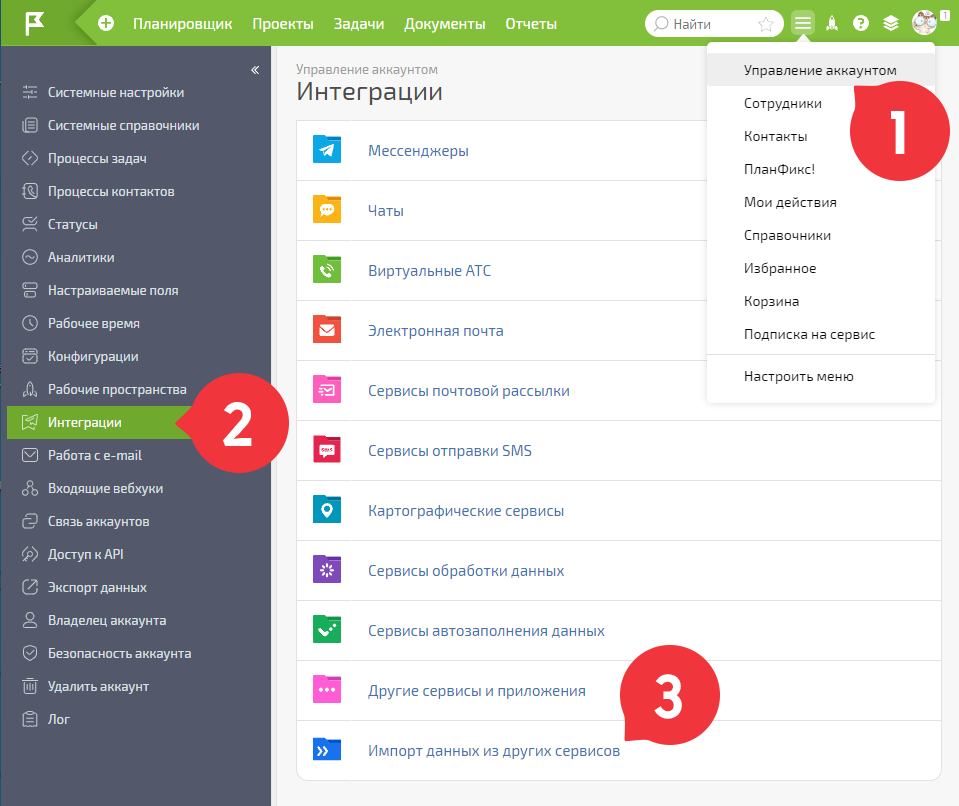Click the yellow Chats folder icon
The height and width of the screenshot is (806, 959).
coord(327,209)
